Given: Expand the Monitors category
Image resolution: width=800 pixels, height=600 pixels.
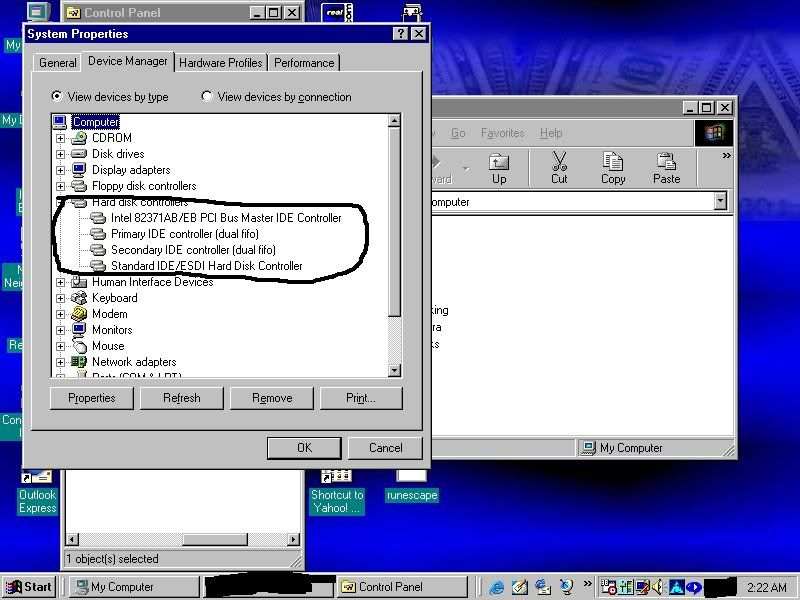Looking at the screenshot, I should coord(60,330).
